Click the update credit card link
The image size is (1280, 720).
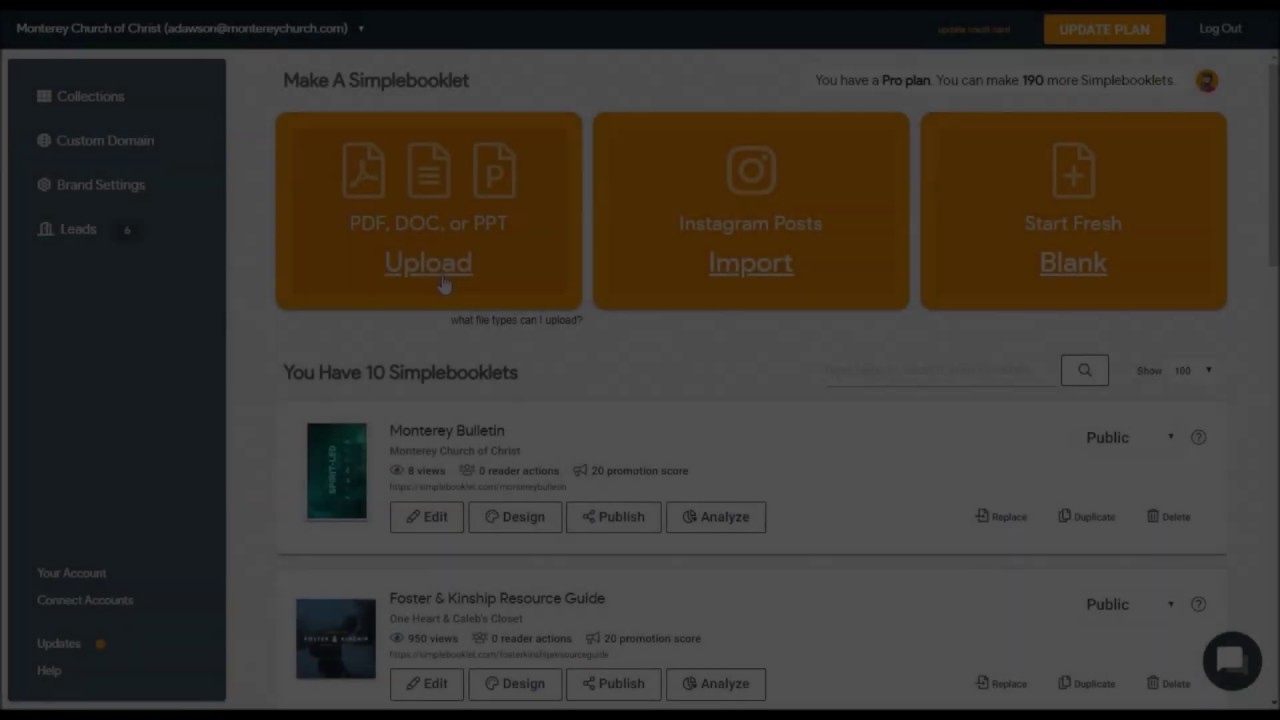[x=974, y=30]
